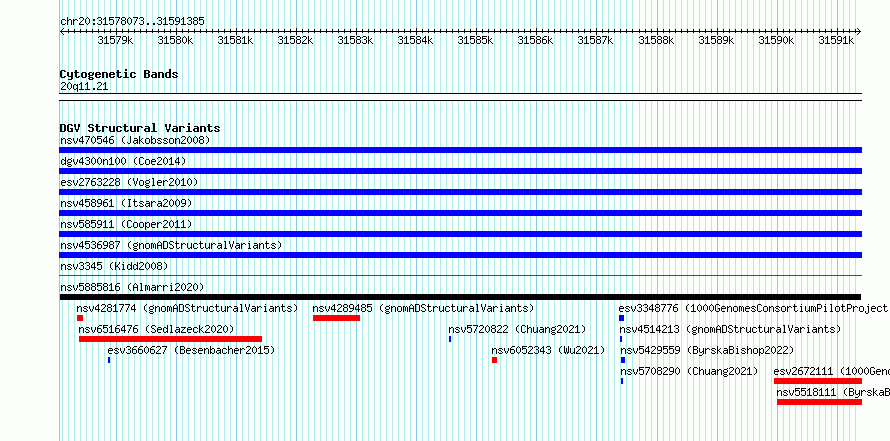Click the blue bar under nsv4536987
Image resolution: width=890 pixels, height=441 pixels.
click(x=460, y=255)
